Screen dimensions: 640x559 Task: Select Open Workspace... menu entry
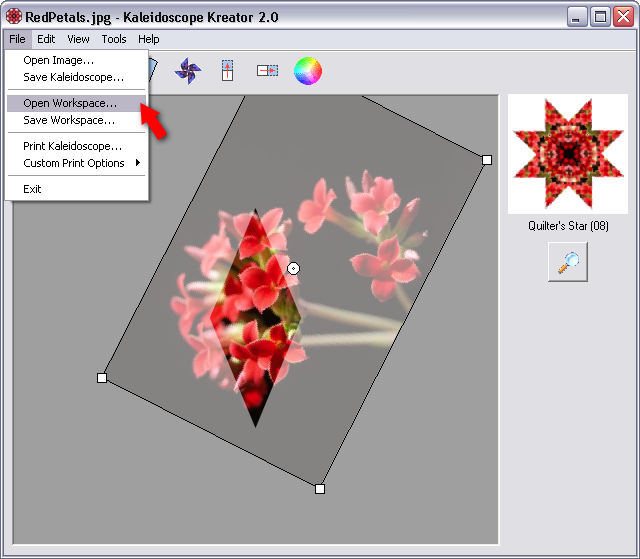[x=77, y=103]
